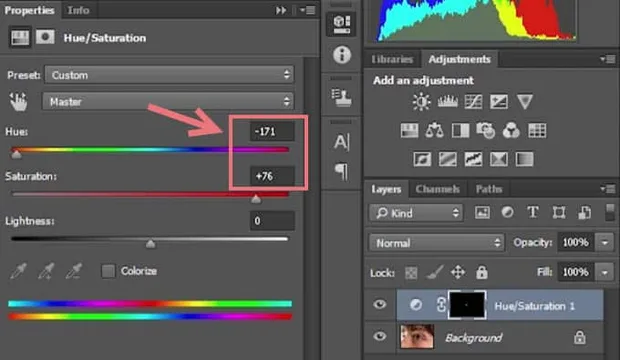
Task: Click the Hue value field showing -171
Action: click(272, 131)
